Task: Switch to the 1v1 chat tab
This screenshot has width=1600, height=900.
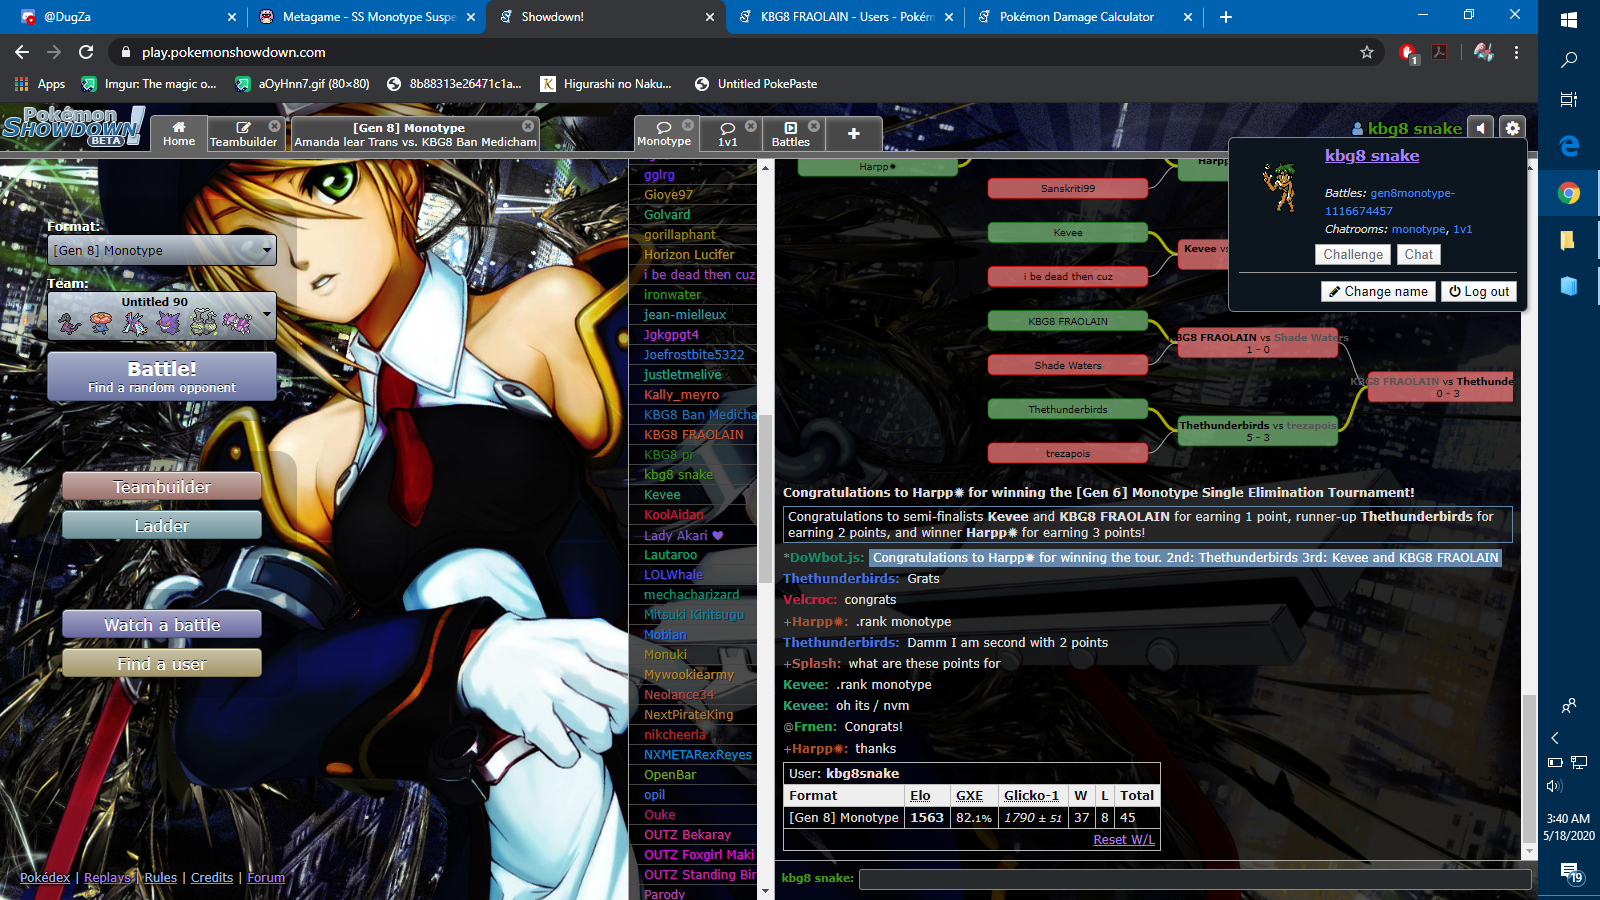Action: click(728, 134)
